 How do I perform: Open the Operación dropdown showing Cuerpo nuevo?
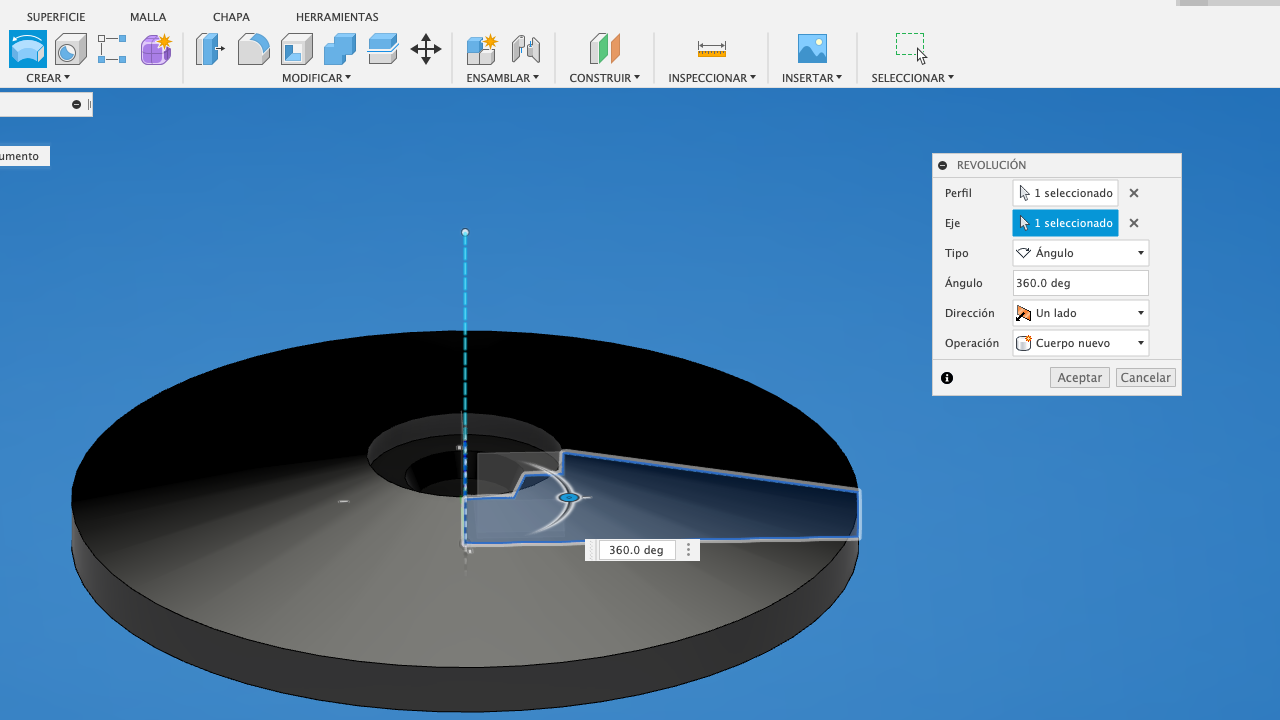1080,343
